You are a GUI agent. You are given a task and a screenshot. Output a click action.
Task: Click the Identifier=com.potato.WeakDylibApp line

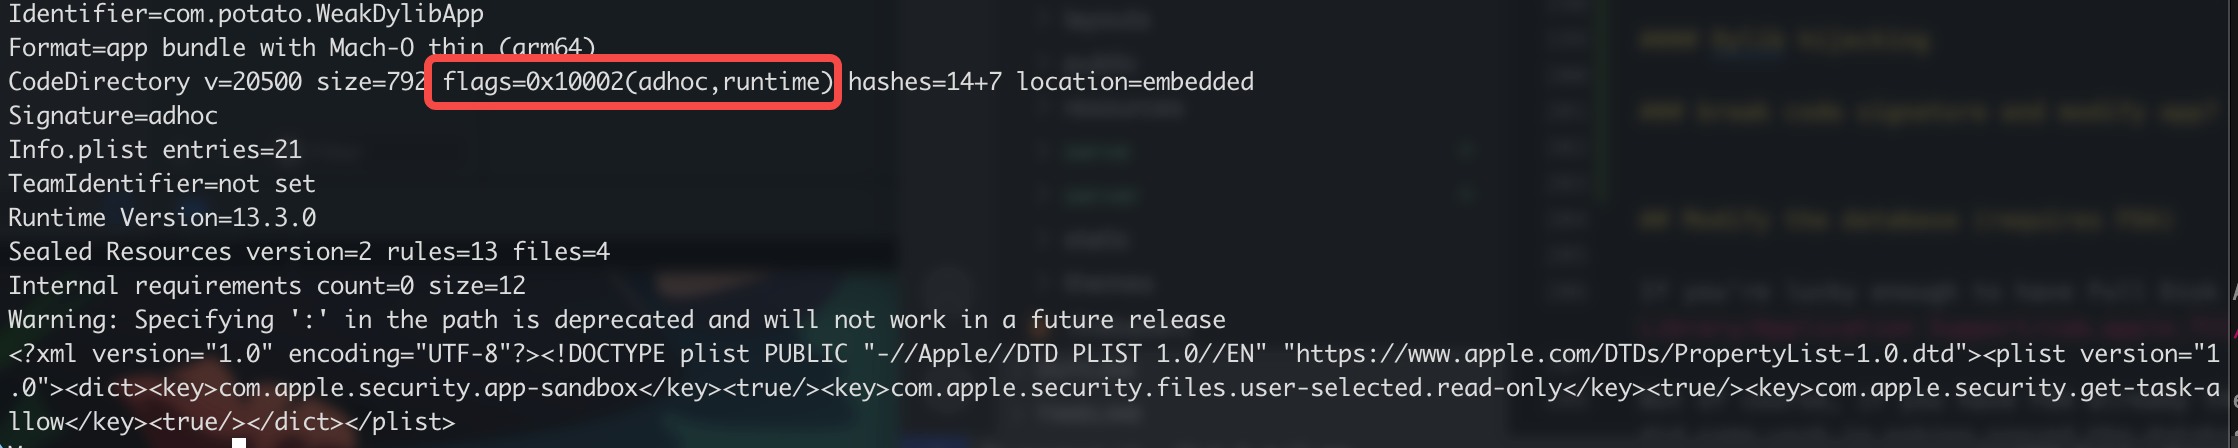point(246,14)
